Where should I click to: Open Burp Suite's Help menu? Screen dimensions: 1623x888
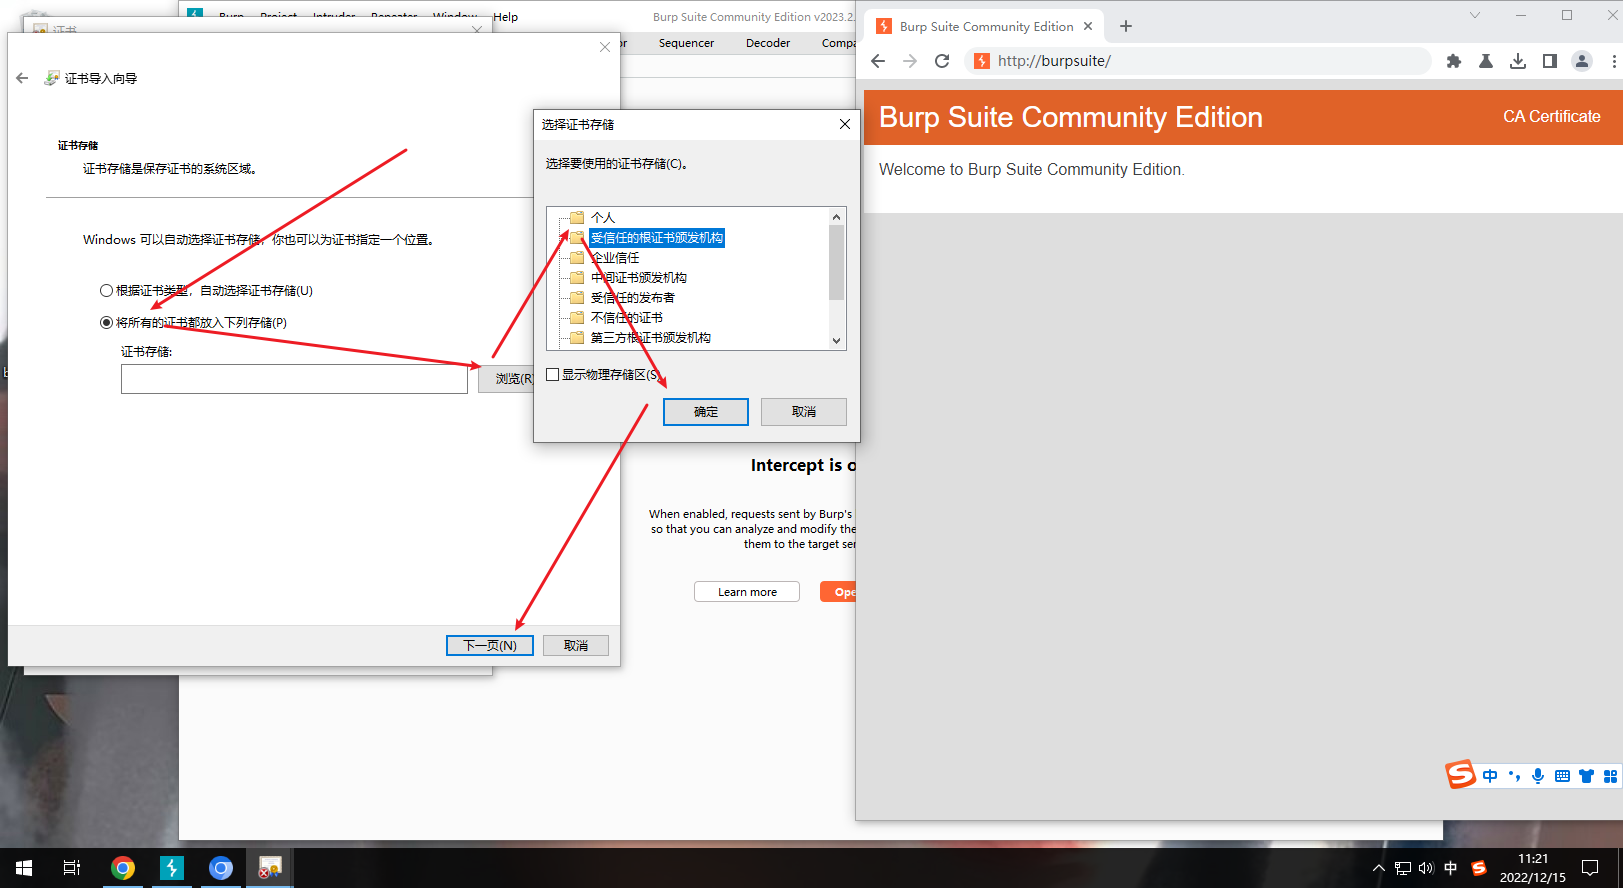tap(506, 16)
